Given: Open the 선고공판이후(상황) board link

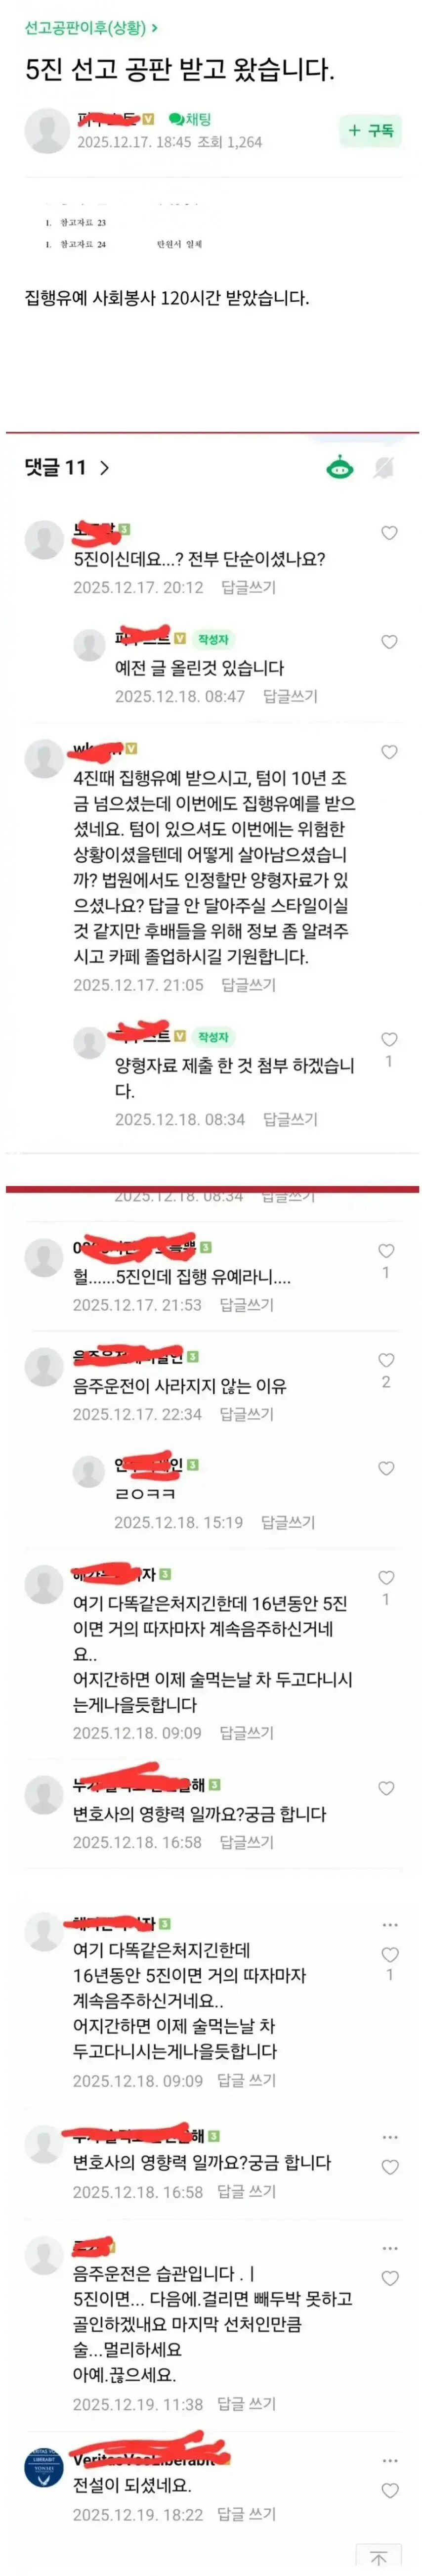Looking at the screenshot, I should pos(90,27).
